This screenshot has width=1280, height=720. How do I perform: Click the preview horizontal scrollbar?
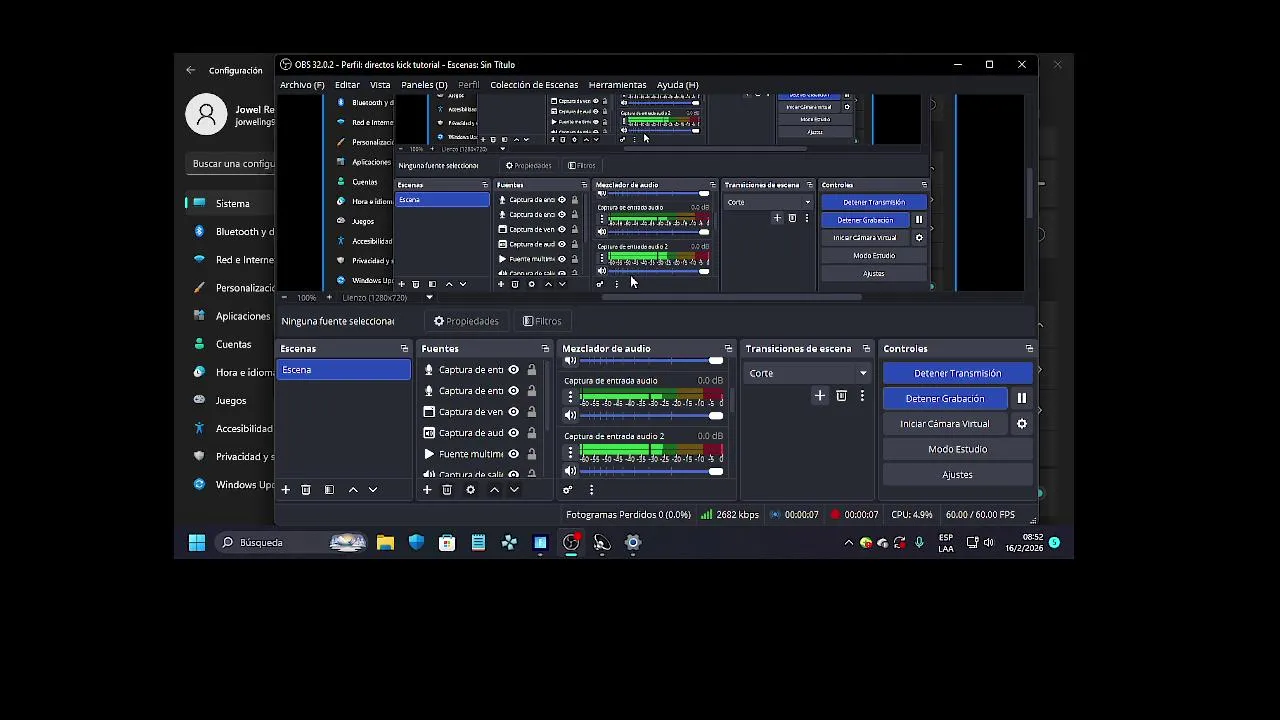(730, 297)
